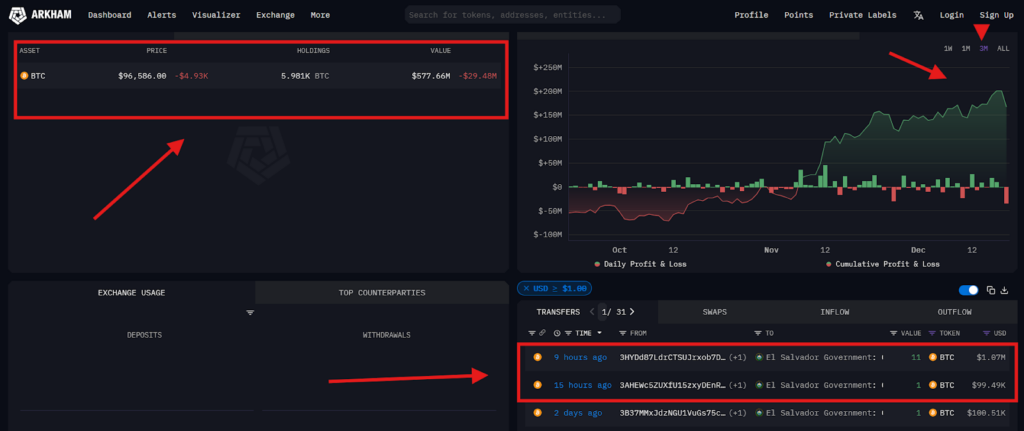The width and height of the screenshot is (1024, 431).
Task: Click the search tokens and addresses field
Action: coord(513,15)
